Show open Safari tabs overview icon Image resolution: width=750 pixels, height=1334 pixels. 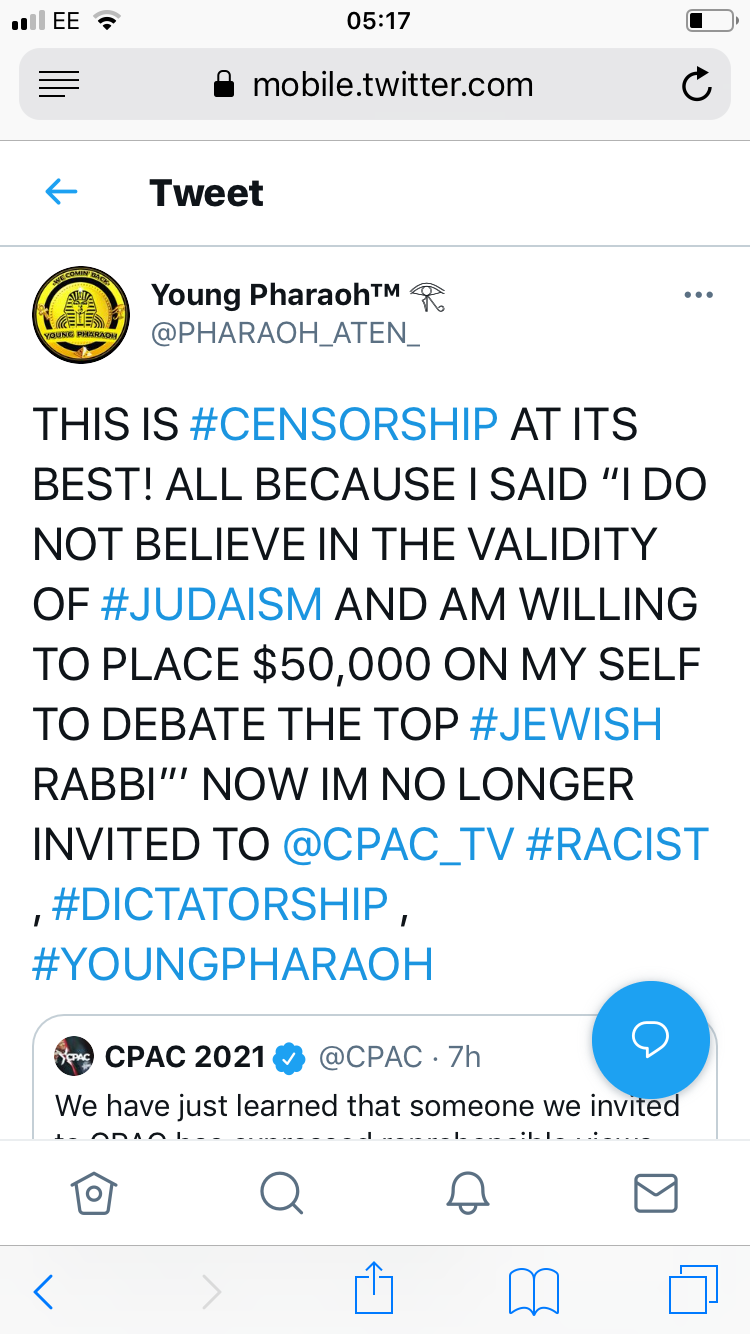(x=693, y=1290)
